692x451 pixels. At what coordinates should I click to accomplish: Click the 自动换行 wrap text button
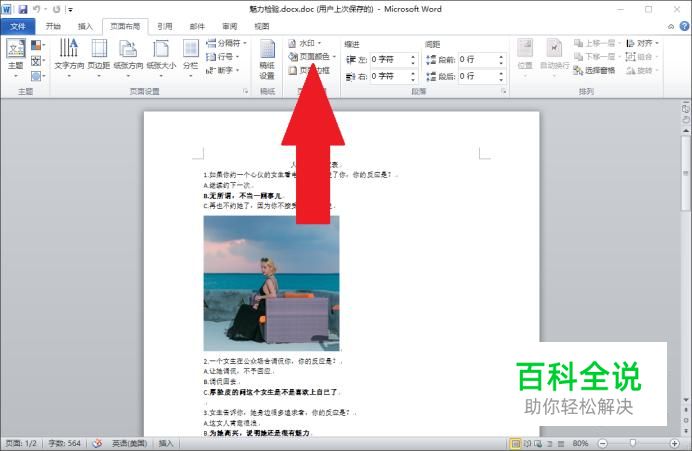pos(554,58)
